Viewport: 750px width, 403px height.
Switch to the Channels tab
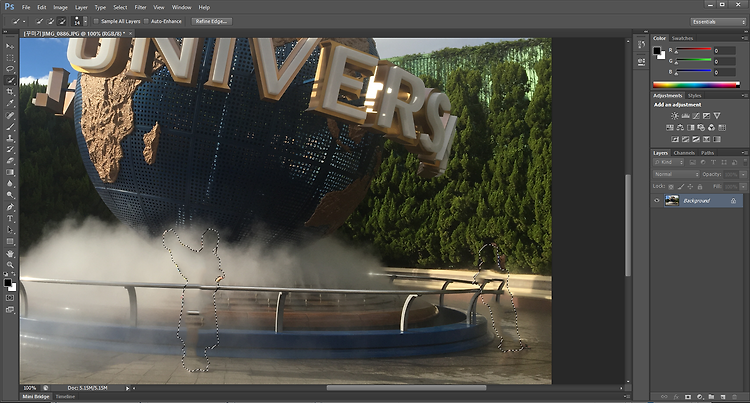(684, 153)
